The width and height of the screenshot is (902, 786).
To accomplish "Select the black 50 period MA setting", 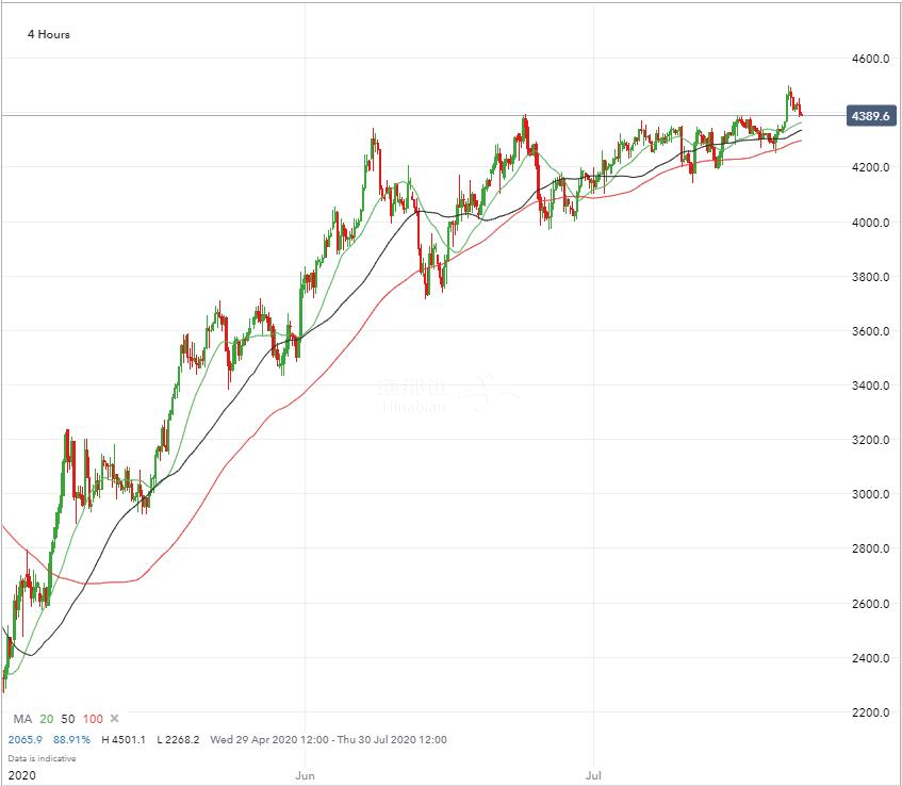I will click(68, 718).
